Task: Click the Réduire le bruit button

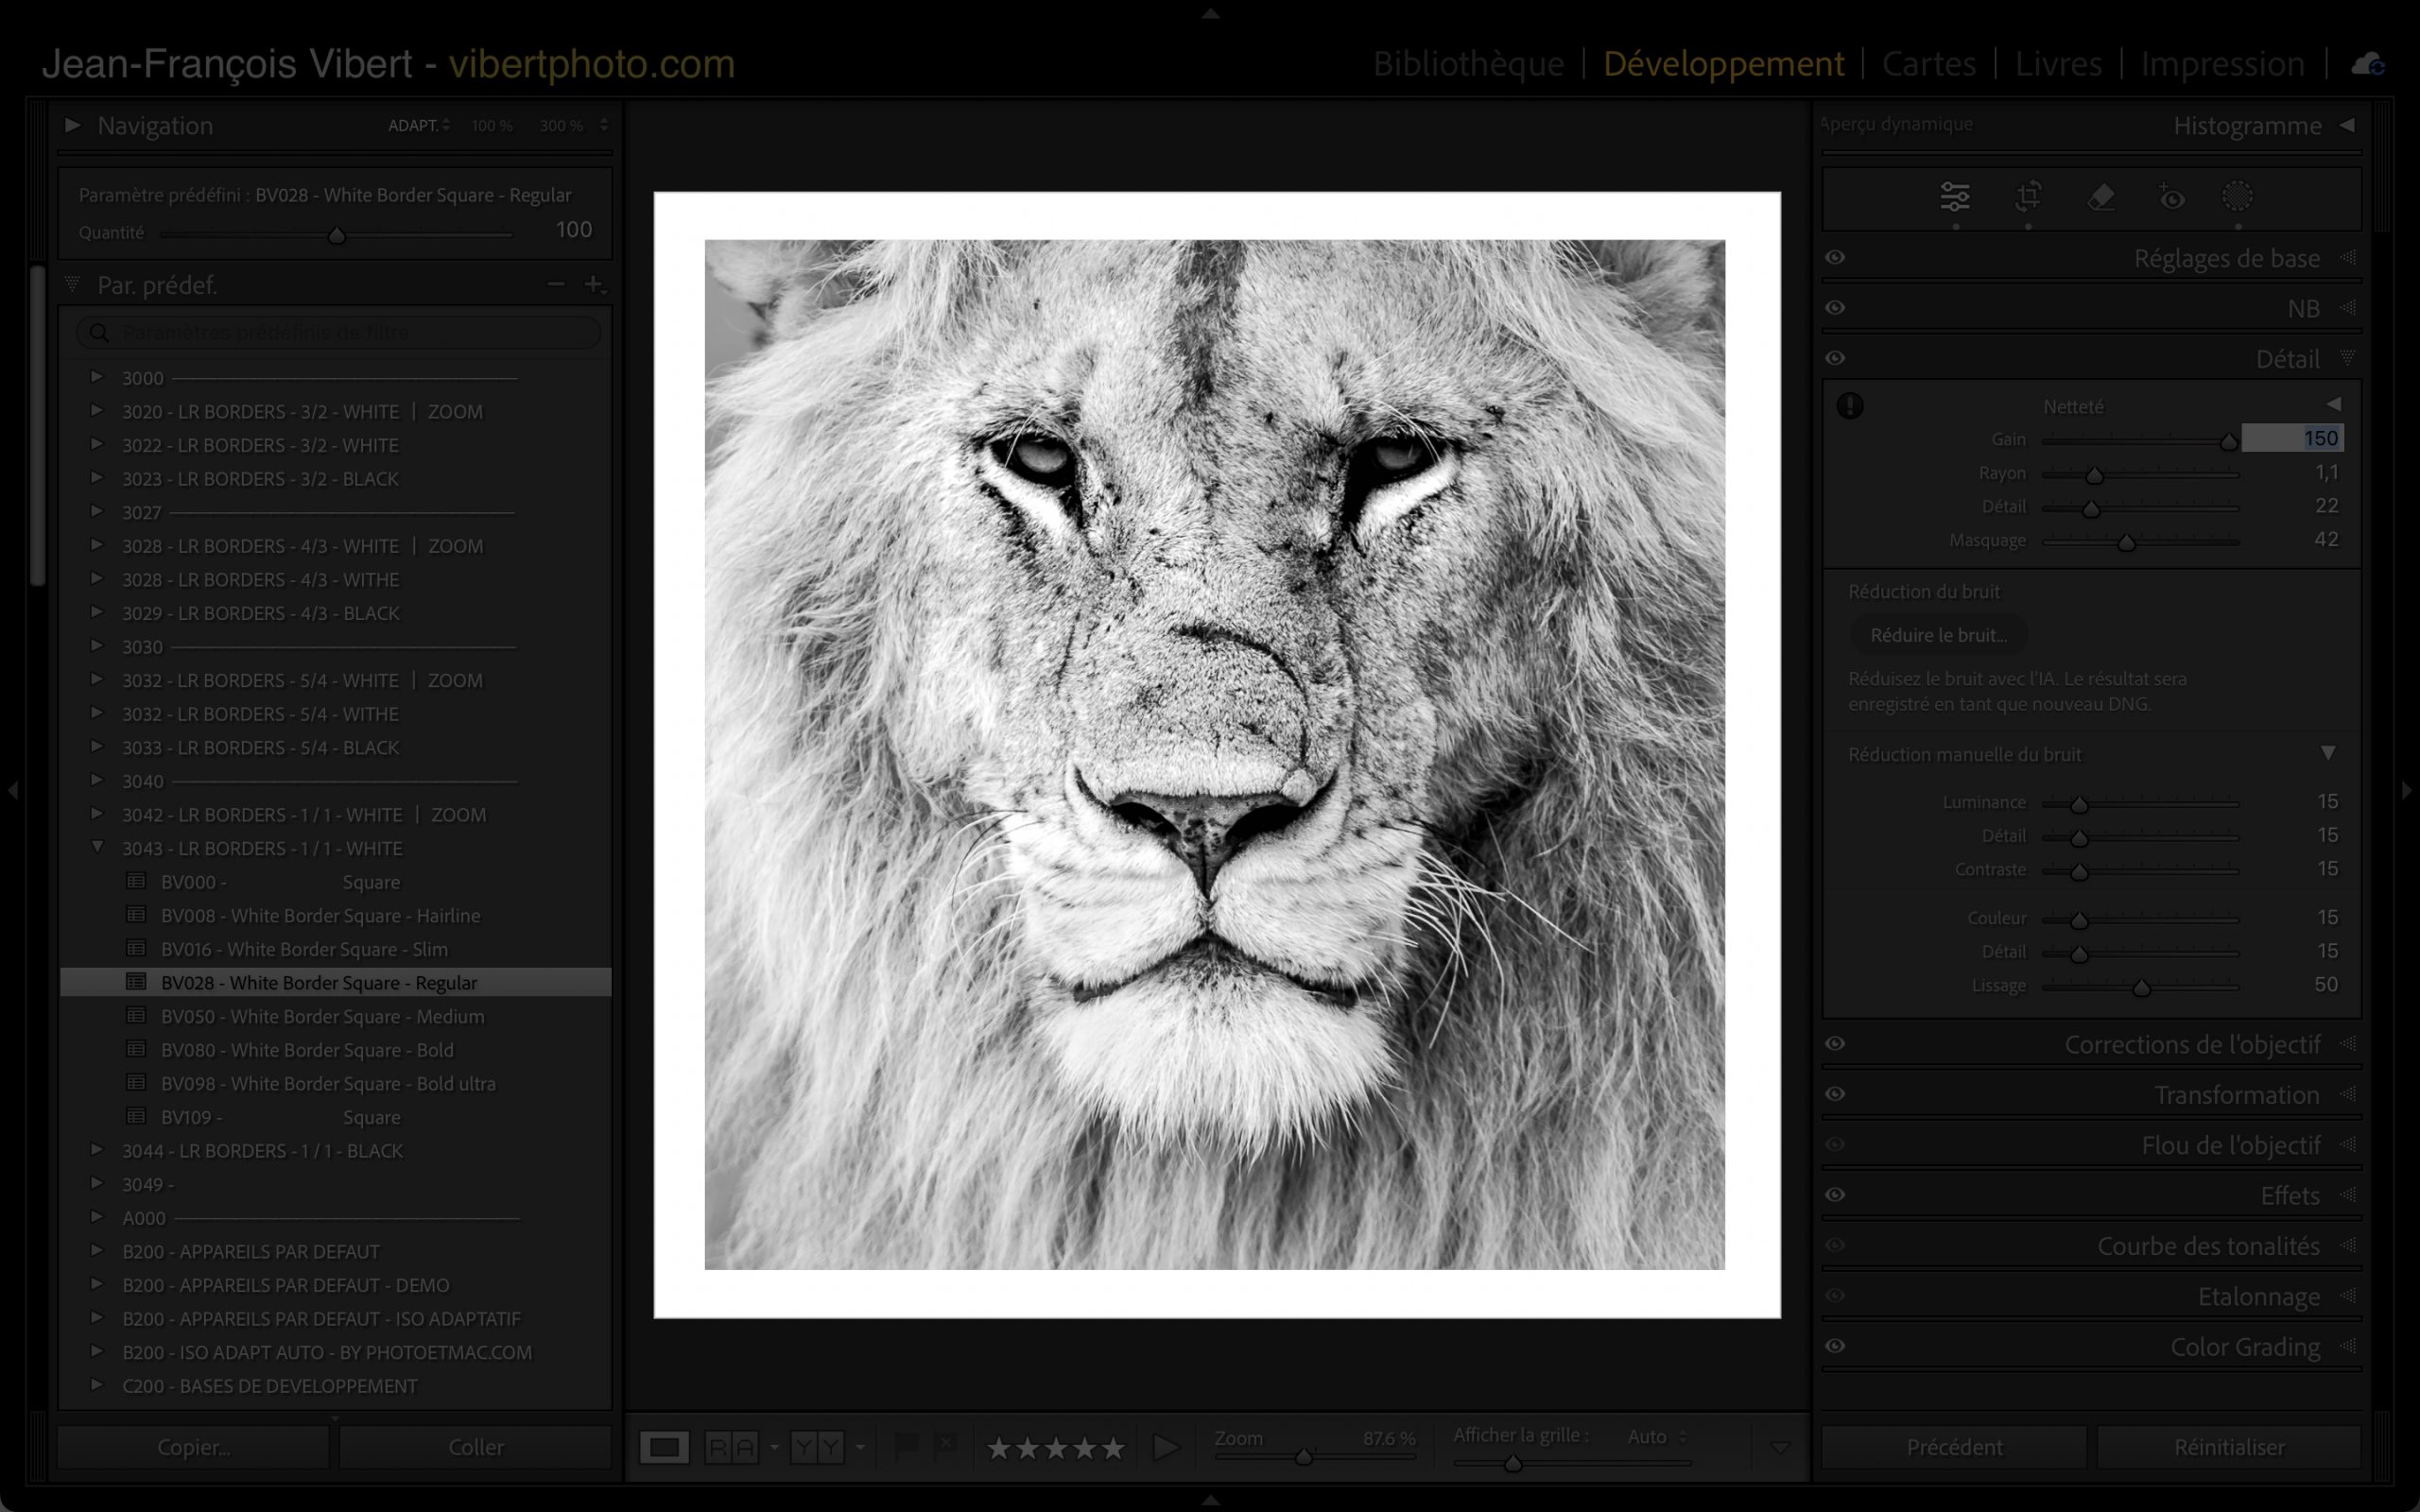Action: pyautogui.click(x=1938, y=635)
